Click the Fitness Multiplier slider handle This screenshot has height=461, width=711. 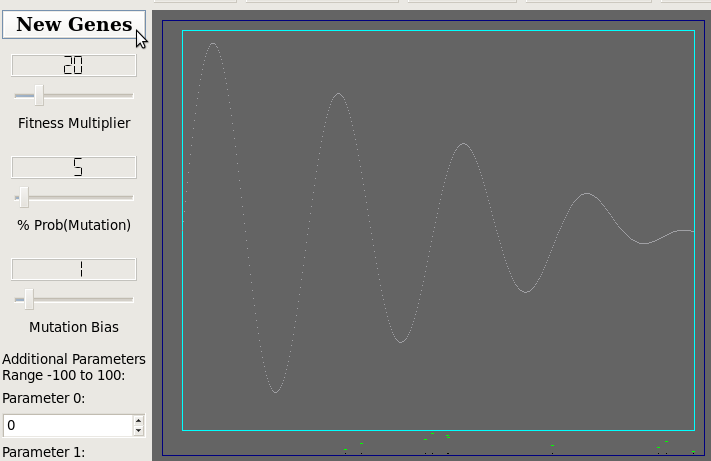click(x=39, y=95)
